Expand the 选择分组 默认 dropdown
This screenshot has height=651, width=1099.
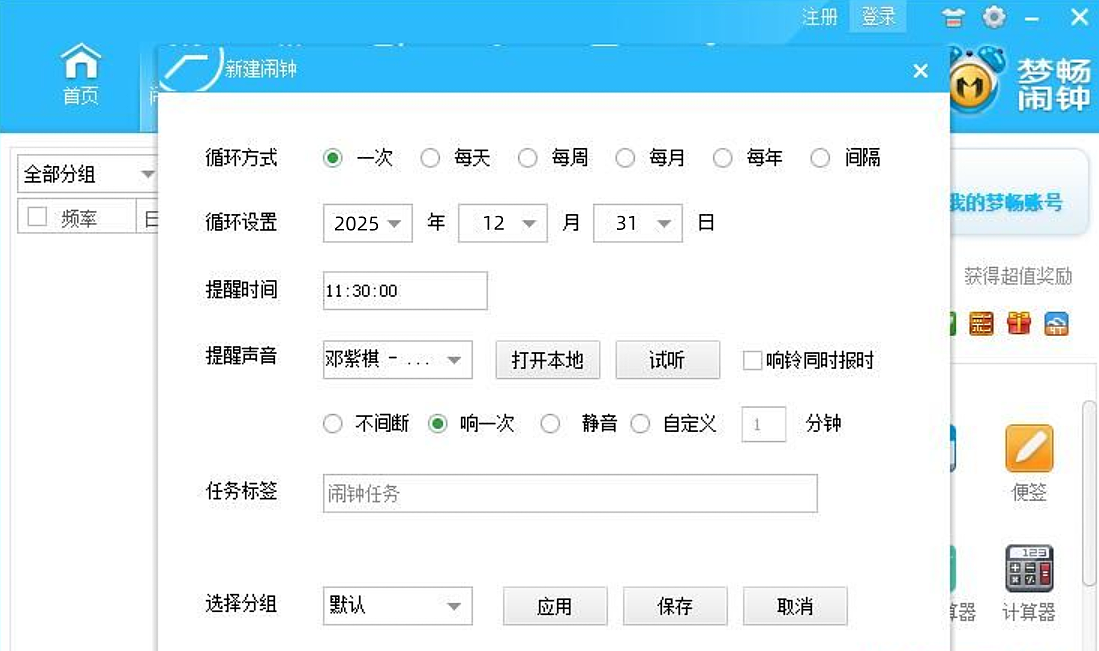(x=397, y=605)
